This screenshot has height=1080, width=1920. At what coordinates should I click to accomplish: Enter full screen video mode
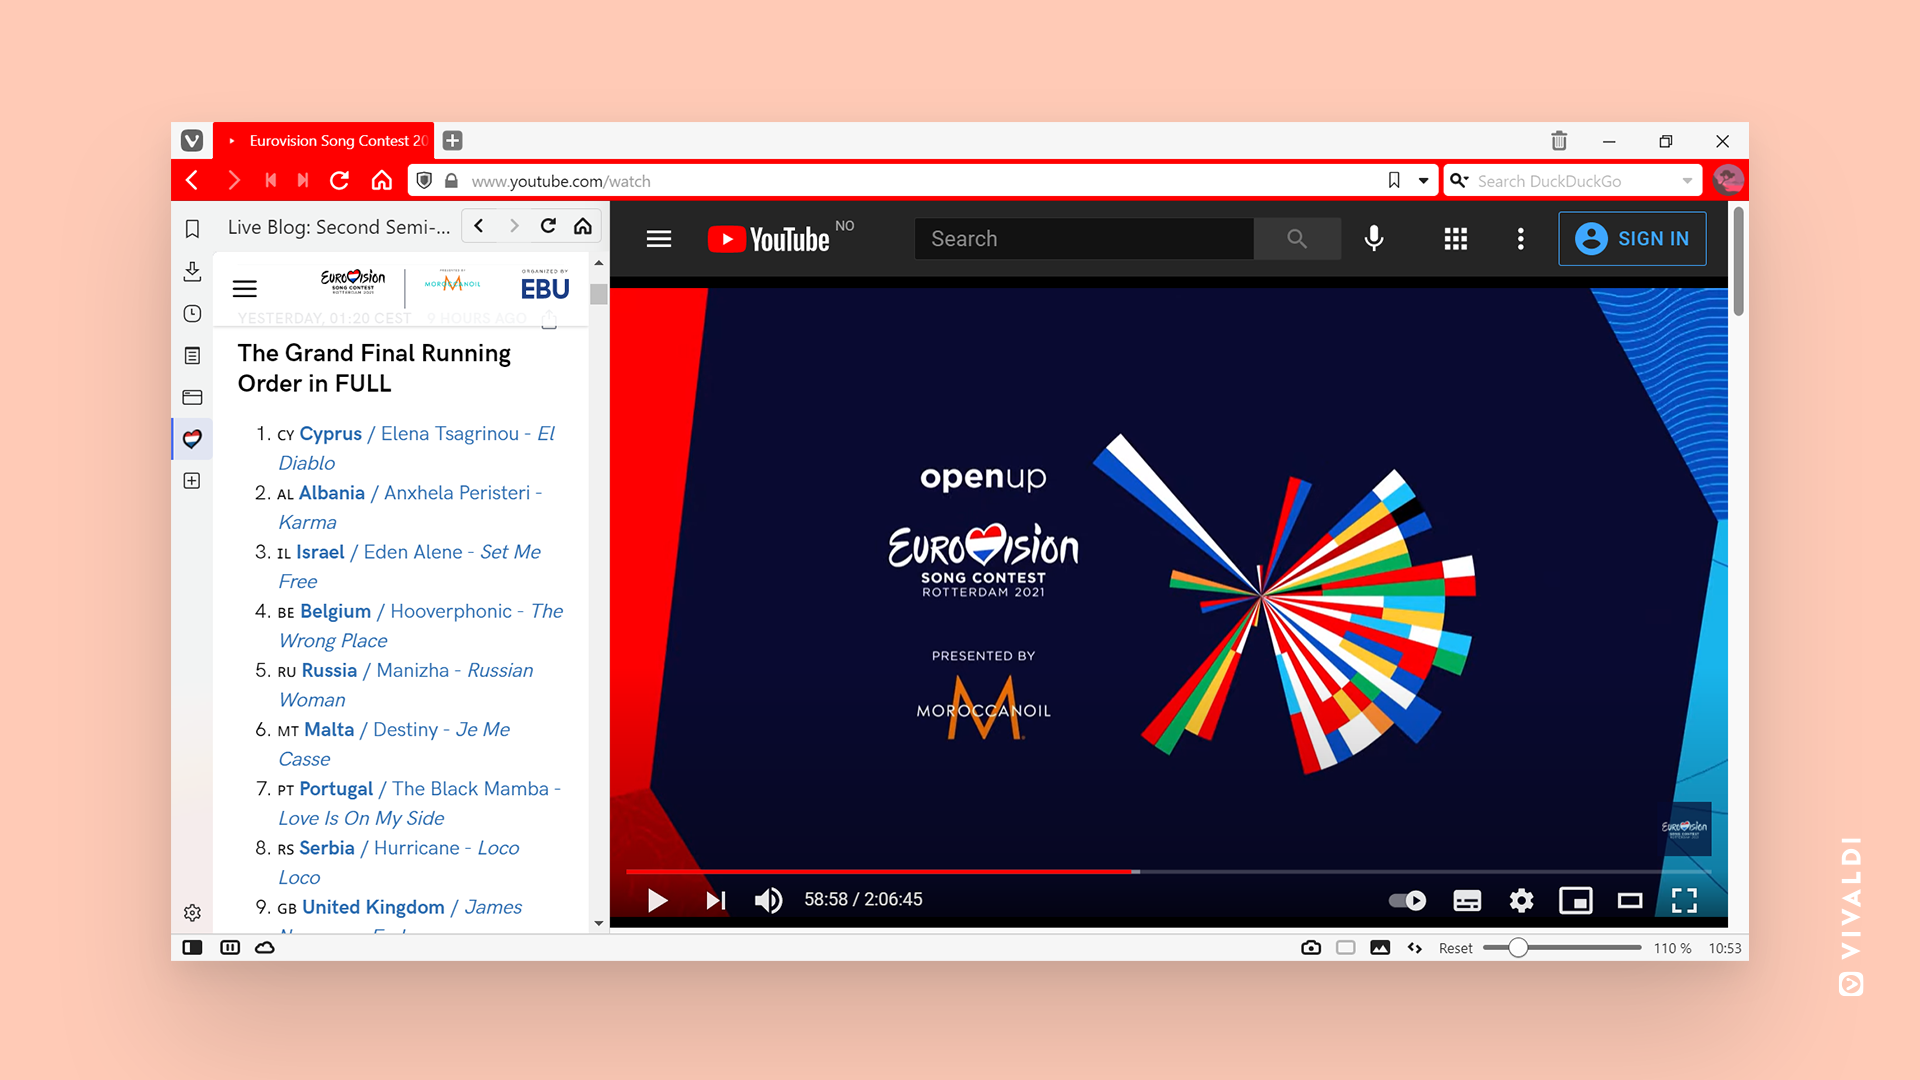[1684, 900]
